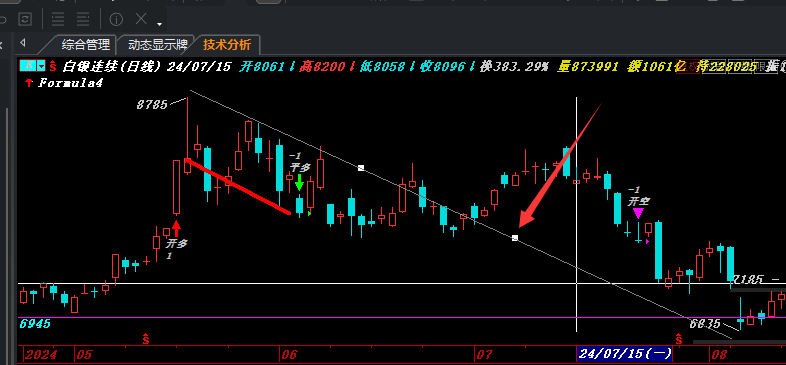Click the thick red line segment
Viewport: 786px width, 365px height.
click(238, 187)
